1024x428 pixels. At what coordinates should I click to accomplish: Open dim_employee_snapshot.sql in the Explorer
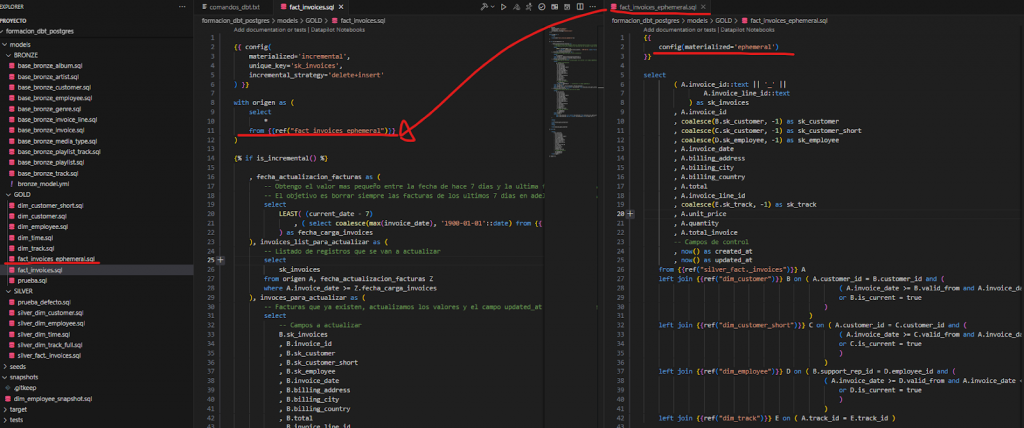click(54, 398)
